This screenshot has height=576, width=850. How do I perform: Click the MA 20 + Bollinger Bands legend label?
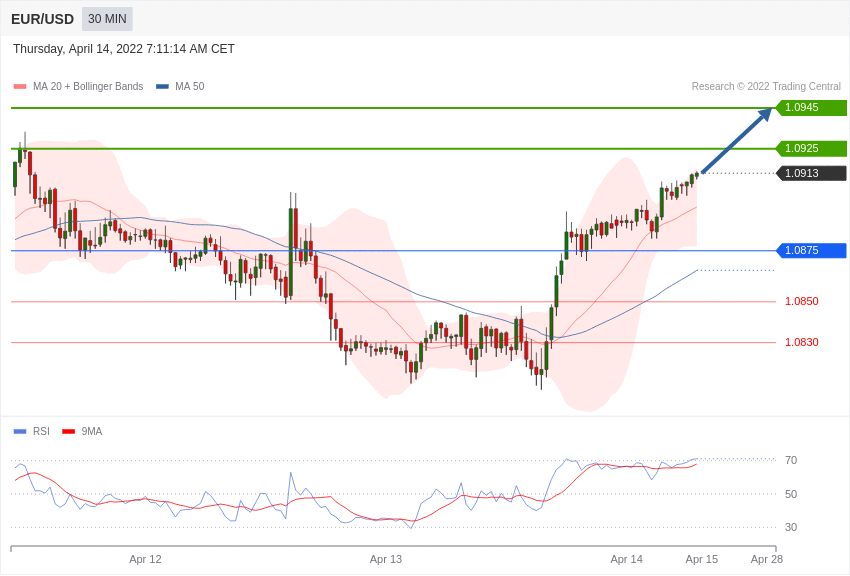point(88,86)
